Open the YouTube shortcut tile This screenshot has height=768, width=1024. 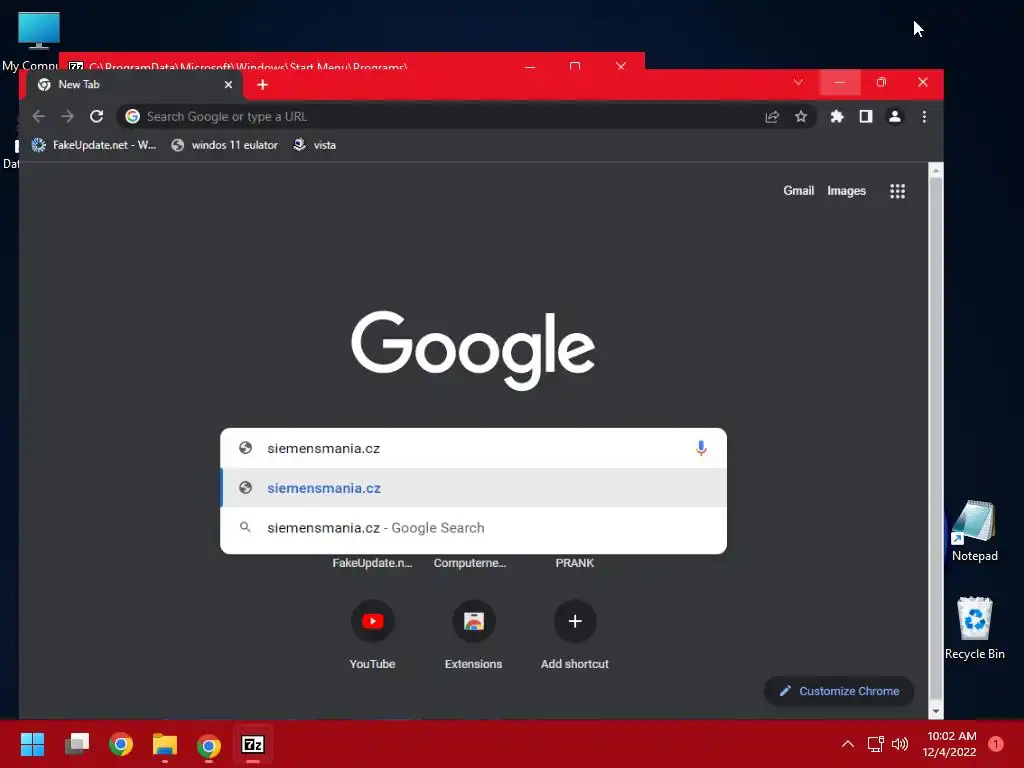[372, 634]
